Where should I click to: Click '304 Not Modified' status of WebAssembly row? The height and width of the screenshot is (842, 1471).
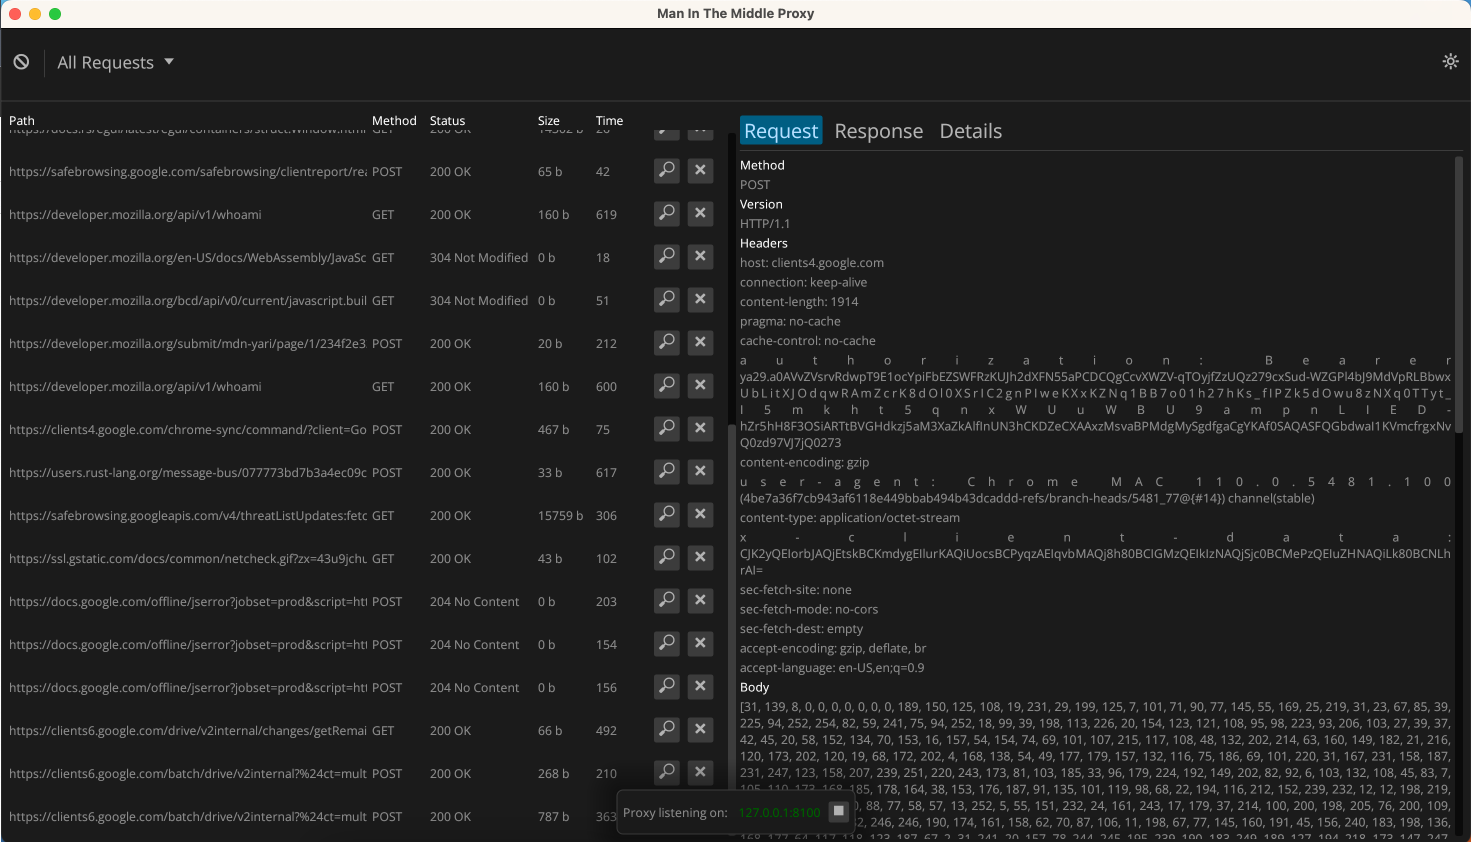pyautogui.click(x=479, y=258)
